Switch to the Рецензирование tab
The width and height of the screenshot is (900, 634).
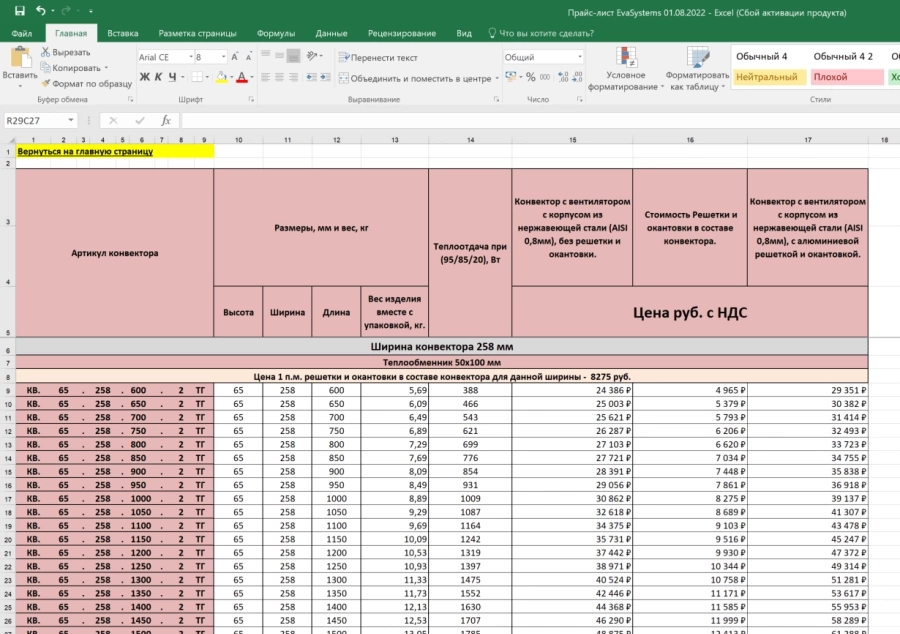(402, 33)
